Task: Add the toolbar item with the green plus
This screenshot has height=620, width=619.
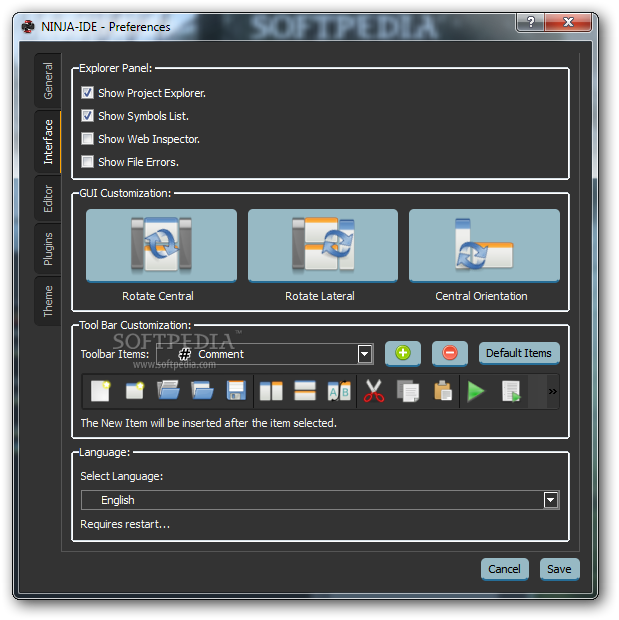Action: [x=403, y=353]
